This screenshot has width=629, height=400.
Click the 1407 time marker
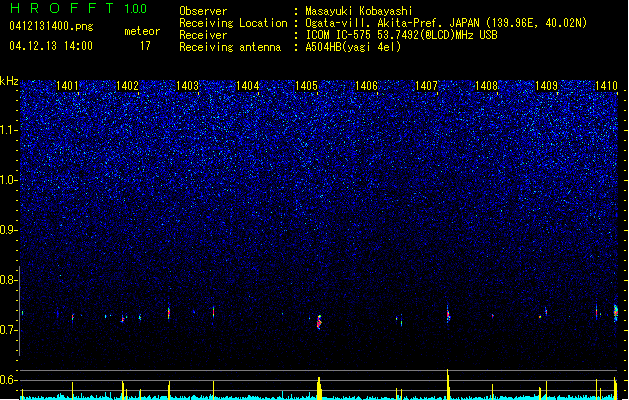426,85
